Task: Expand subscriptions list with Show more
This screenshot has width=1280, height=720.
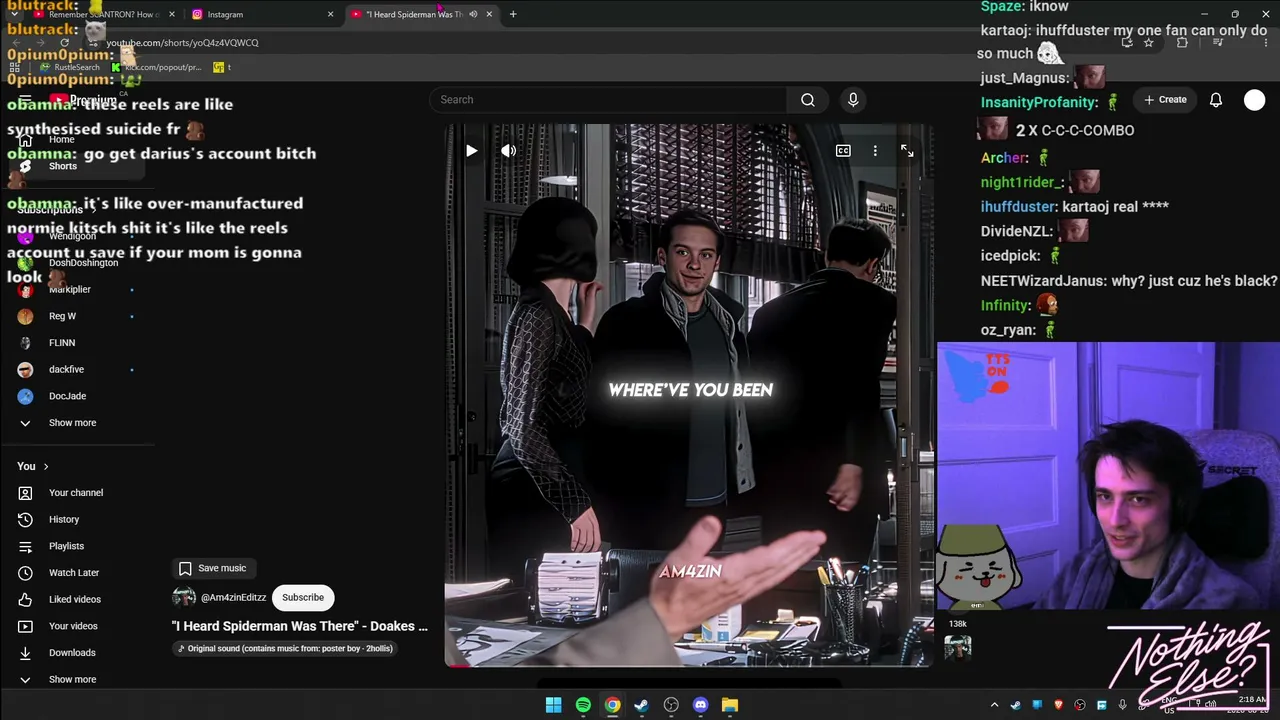Action: 77,423
